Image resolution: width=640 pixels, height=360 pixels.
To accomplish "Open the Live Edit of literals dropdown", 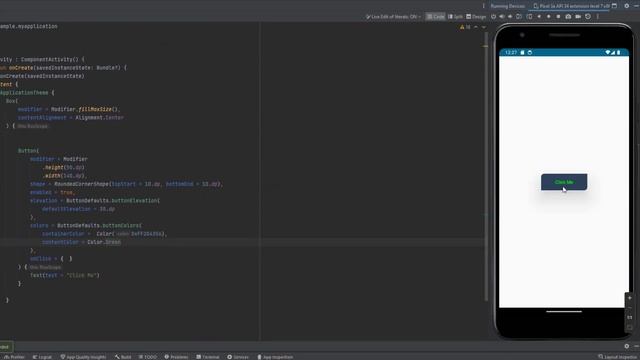I will (393, 17).
